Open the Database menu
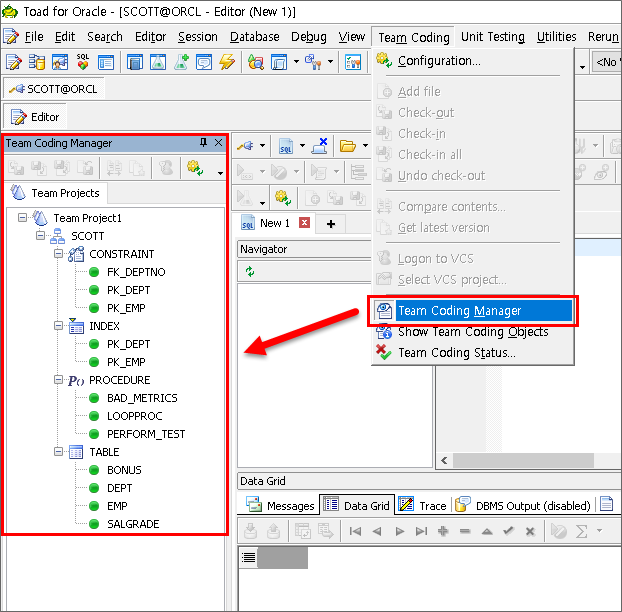622x612 pixels. (x=255, y=36)
